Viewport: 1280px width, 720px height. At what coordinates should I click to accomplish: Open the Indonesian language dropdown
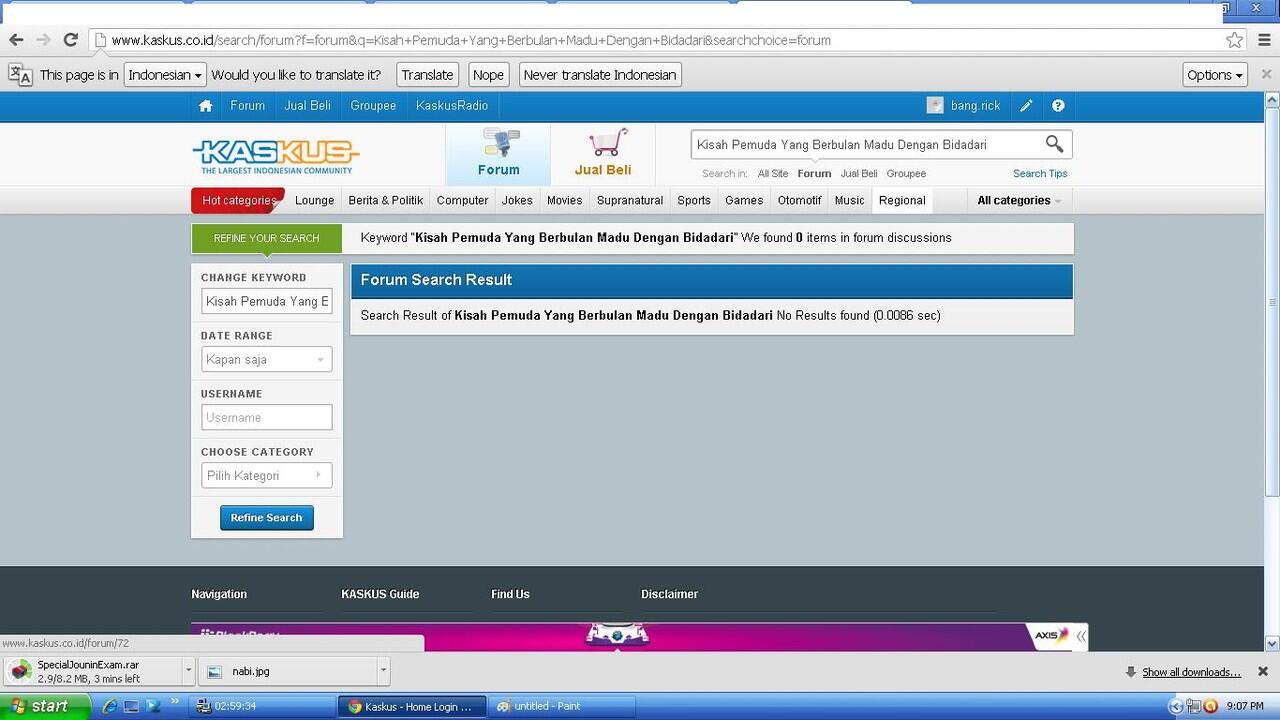pos(165,75)
